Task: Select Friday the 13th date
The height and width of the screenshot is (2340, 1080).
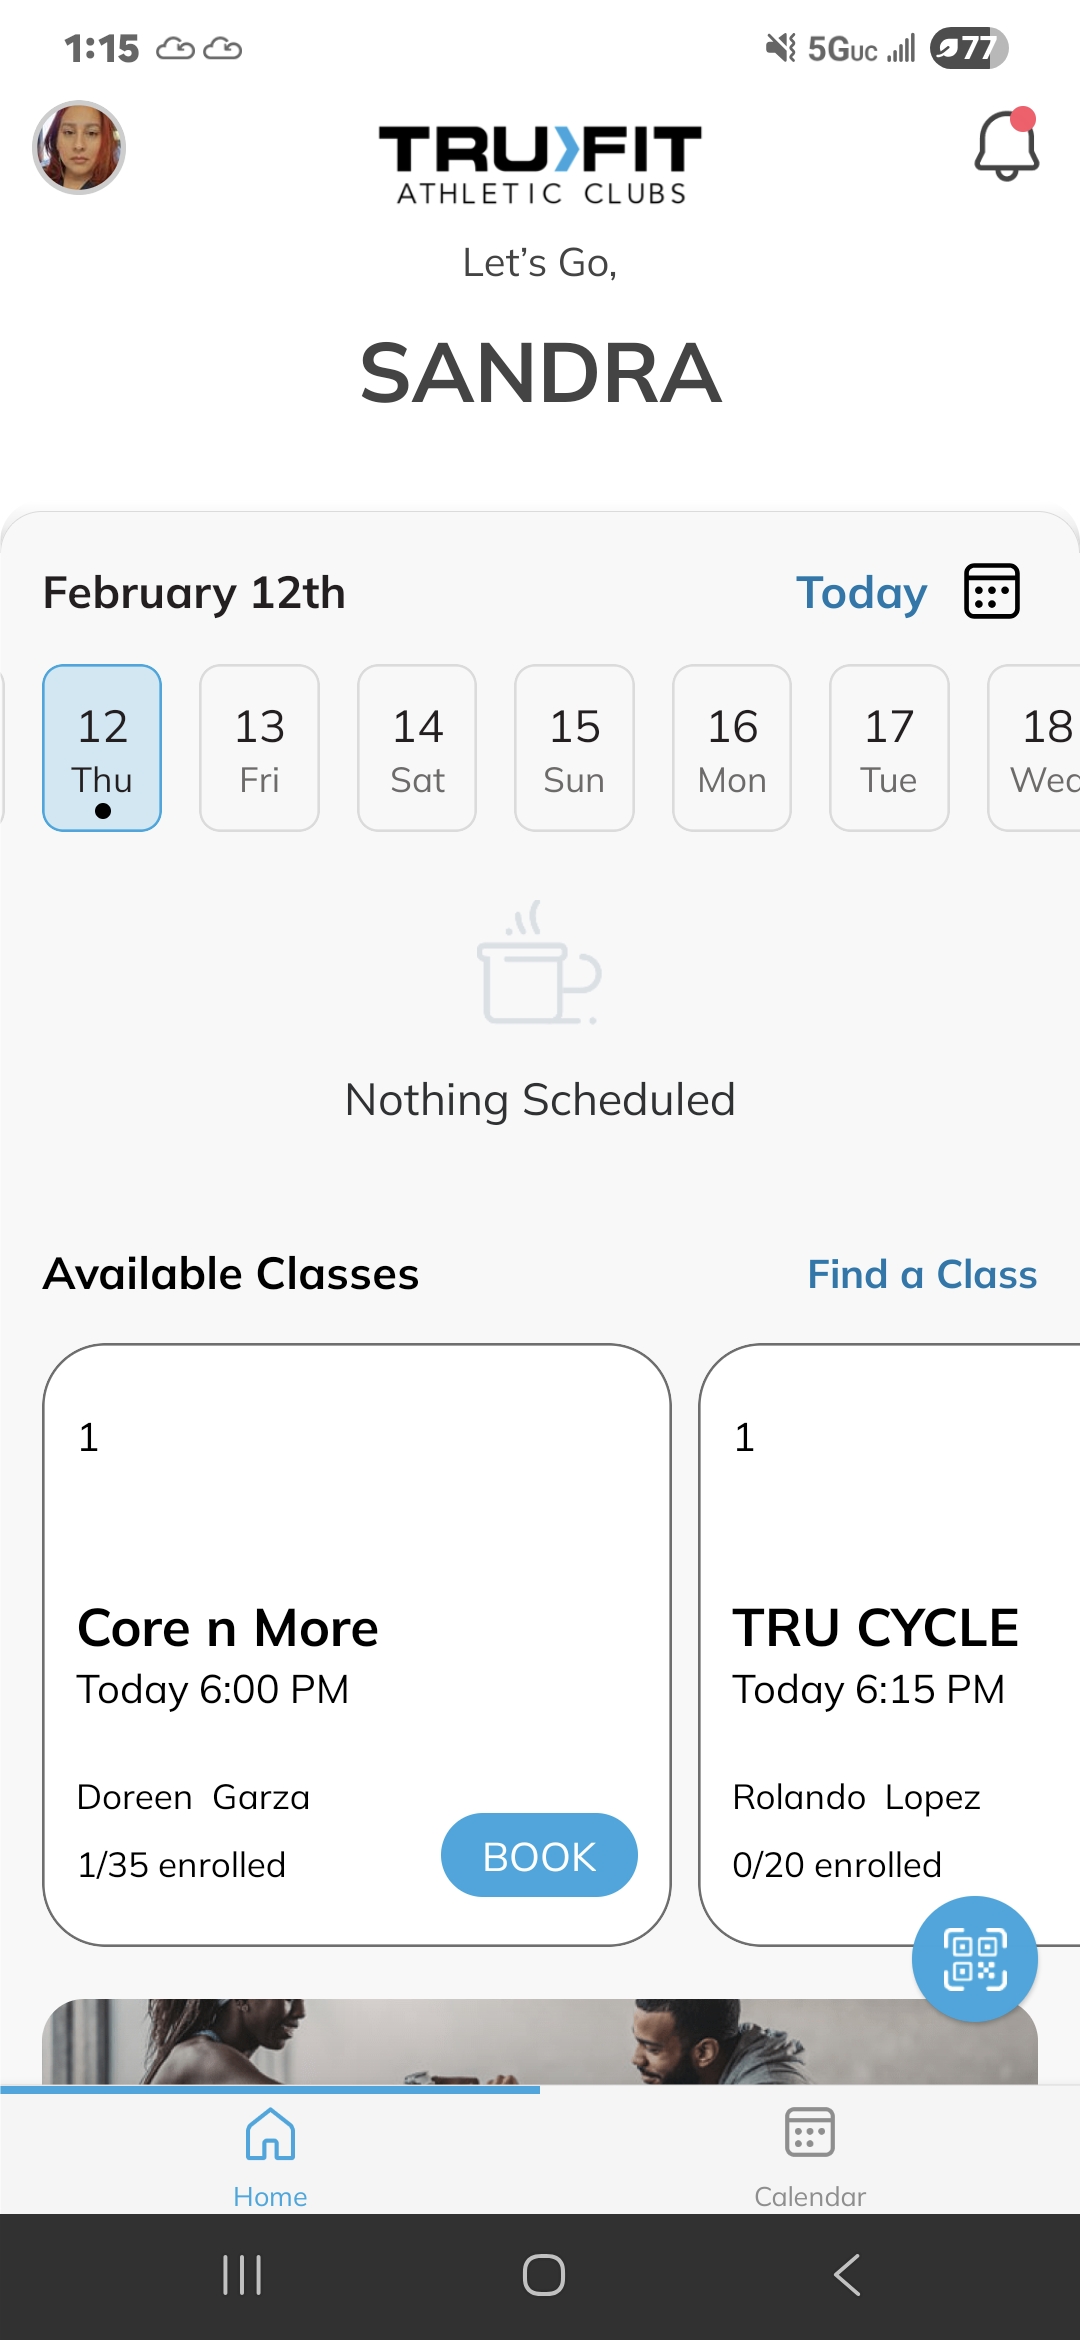Action: click(x=259, y=748)
